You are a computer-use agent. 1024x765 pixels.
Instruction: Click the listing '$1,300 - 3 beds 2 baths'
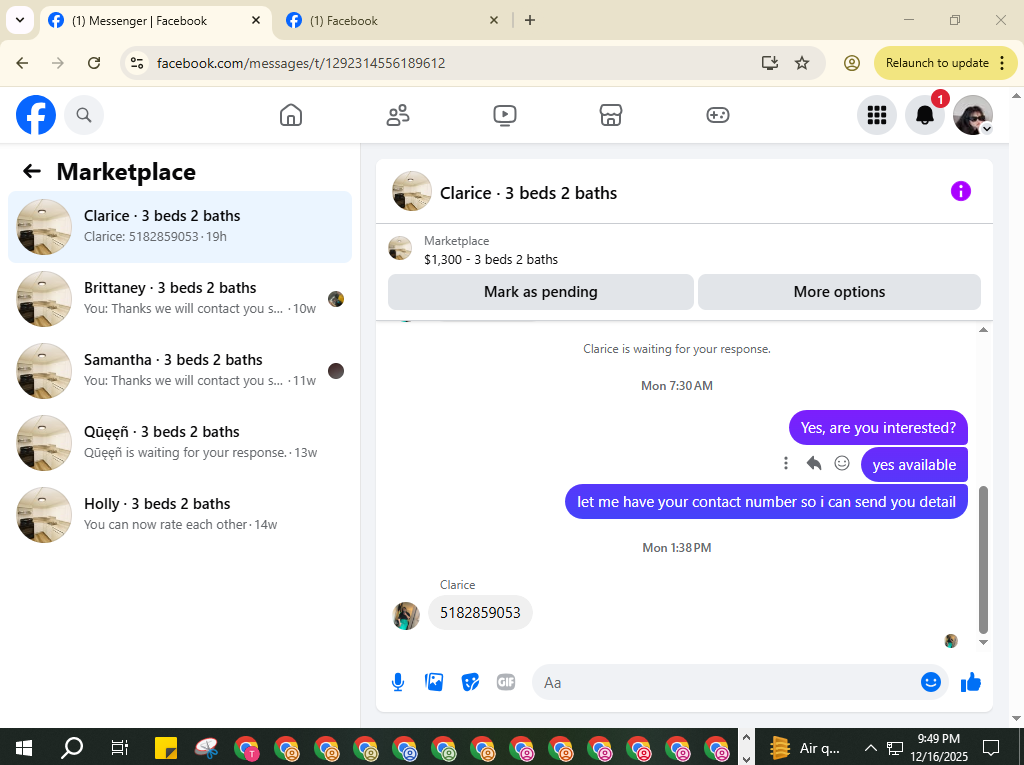pos(491,259)
